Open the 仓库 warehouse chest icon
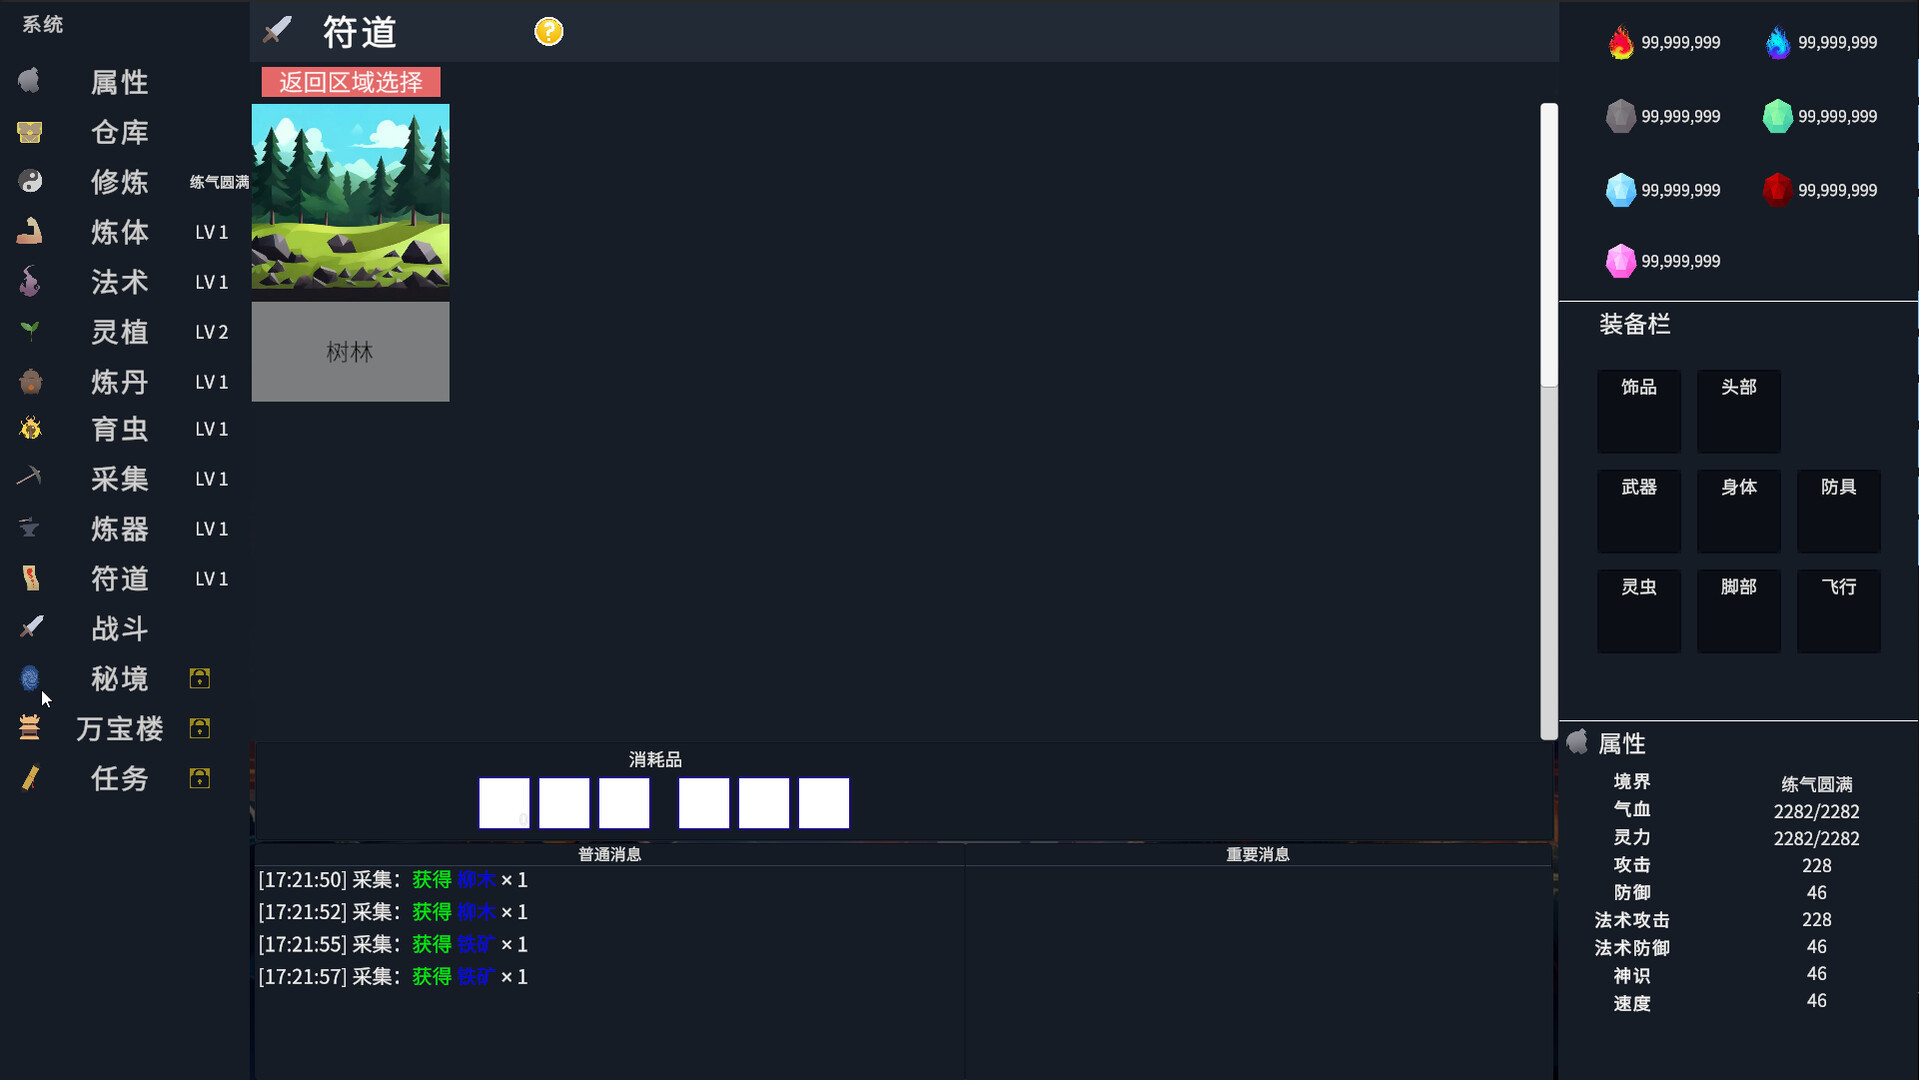This screenshot has height=1080, width=1919. click(x=30, y=132)
